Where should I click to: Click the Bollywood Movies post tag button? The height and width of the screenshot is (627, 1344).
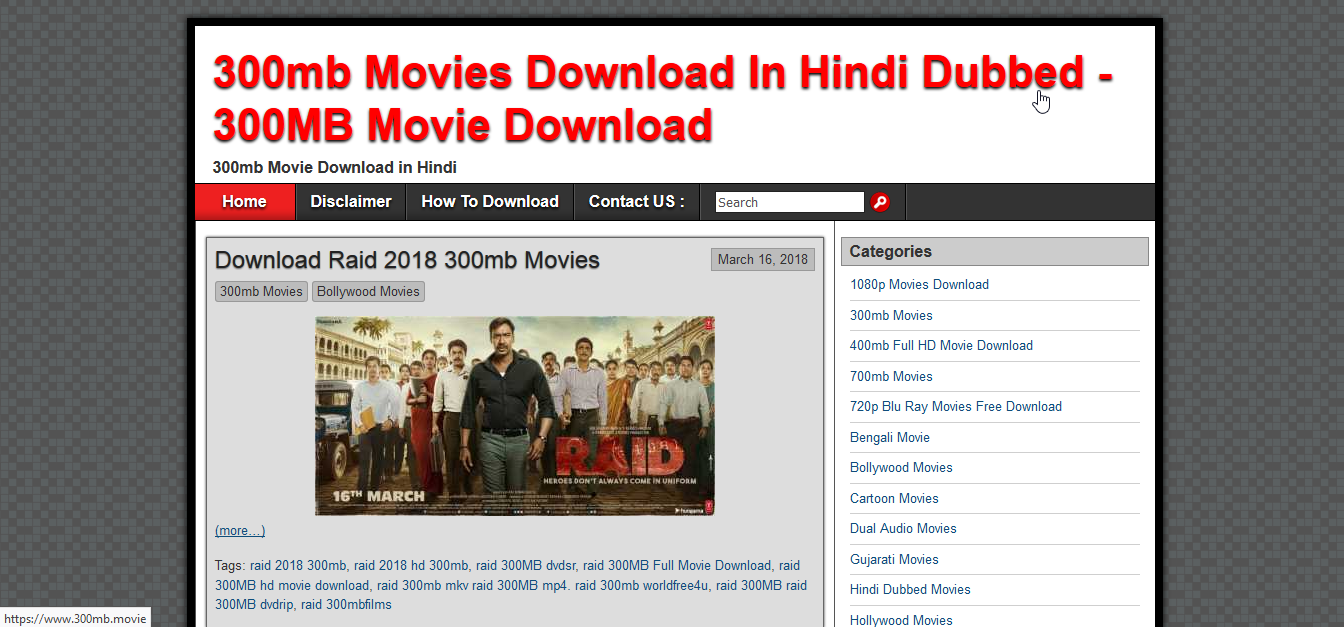pos(368,291)
